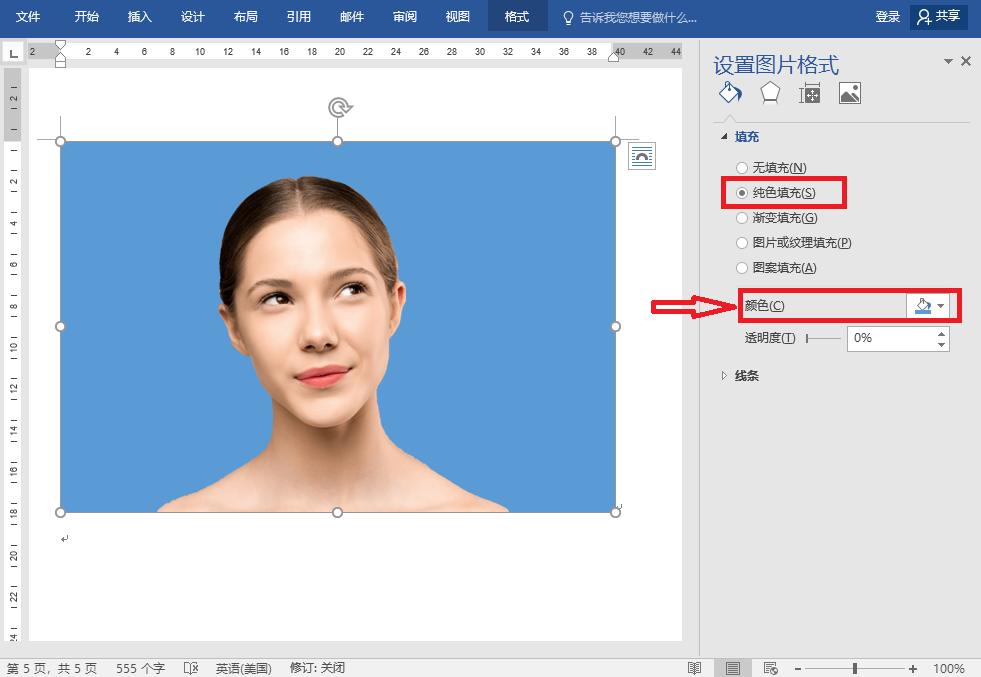
Task: Click the 透明度 transparency slider
Action: tap(823, 339)
